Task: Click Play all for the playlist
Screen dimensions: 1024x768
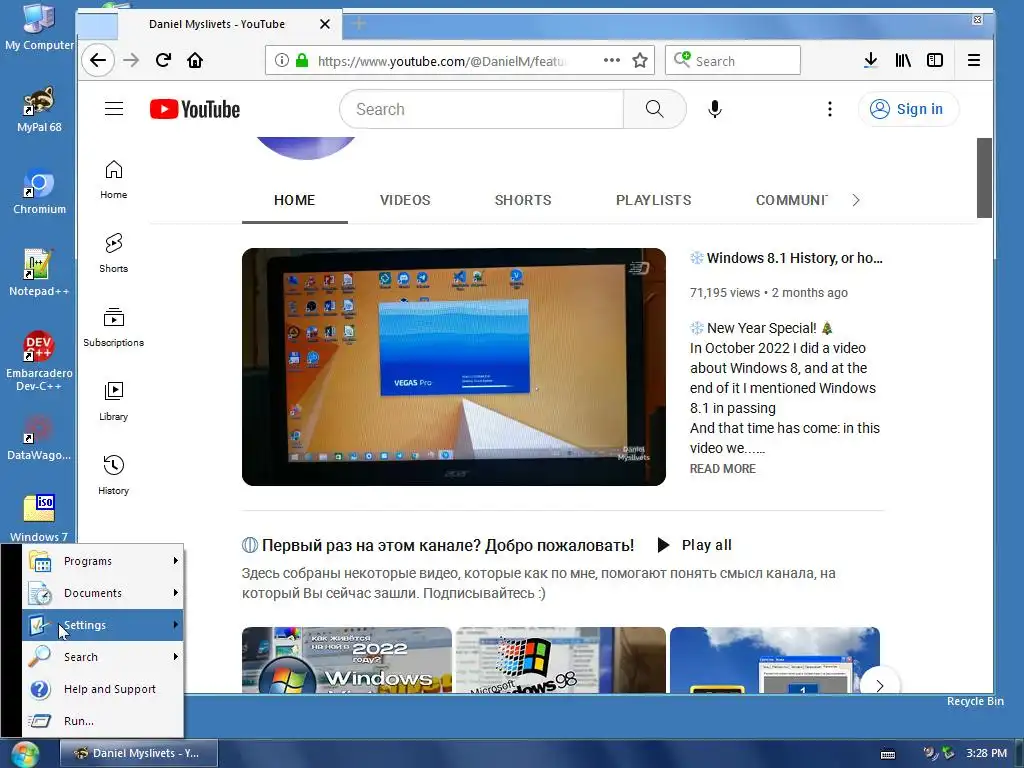Action: pos(694,545)
